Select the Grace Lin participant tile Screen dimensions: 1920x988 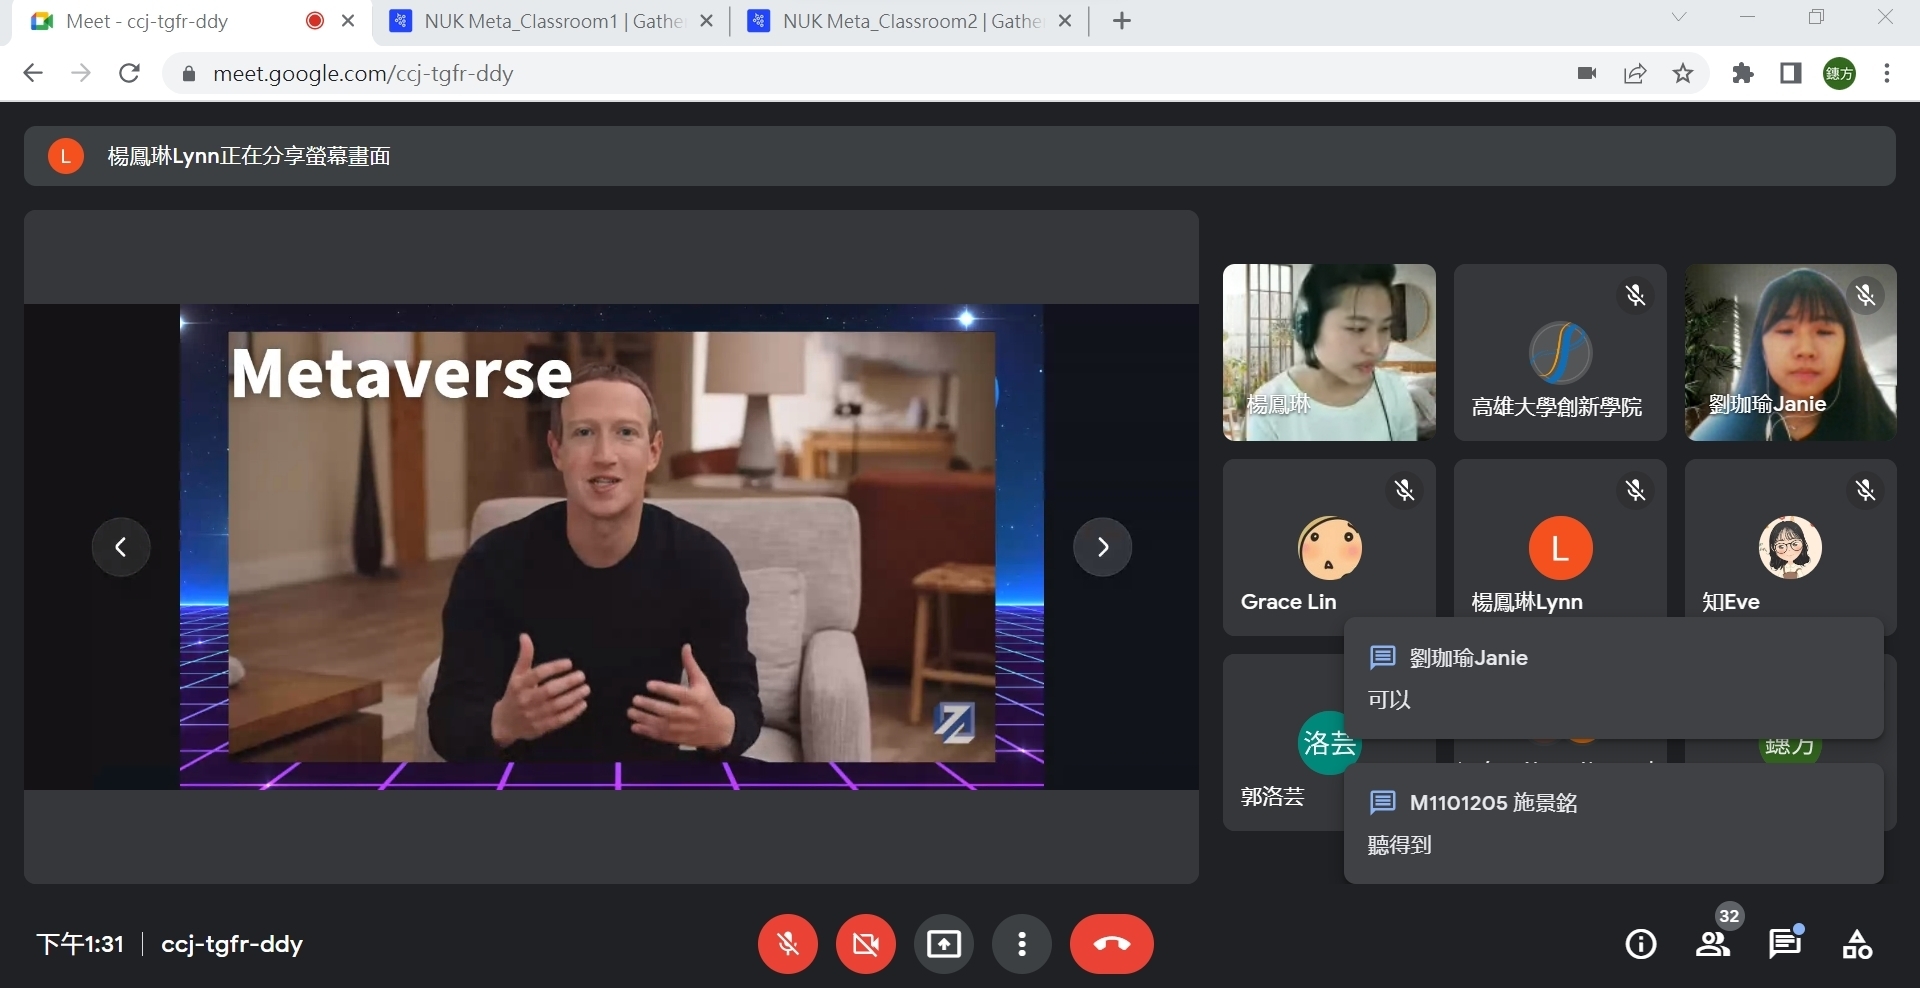(x=1329, y=547)
